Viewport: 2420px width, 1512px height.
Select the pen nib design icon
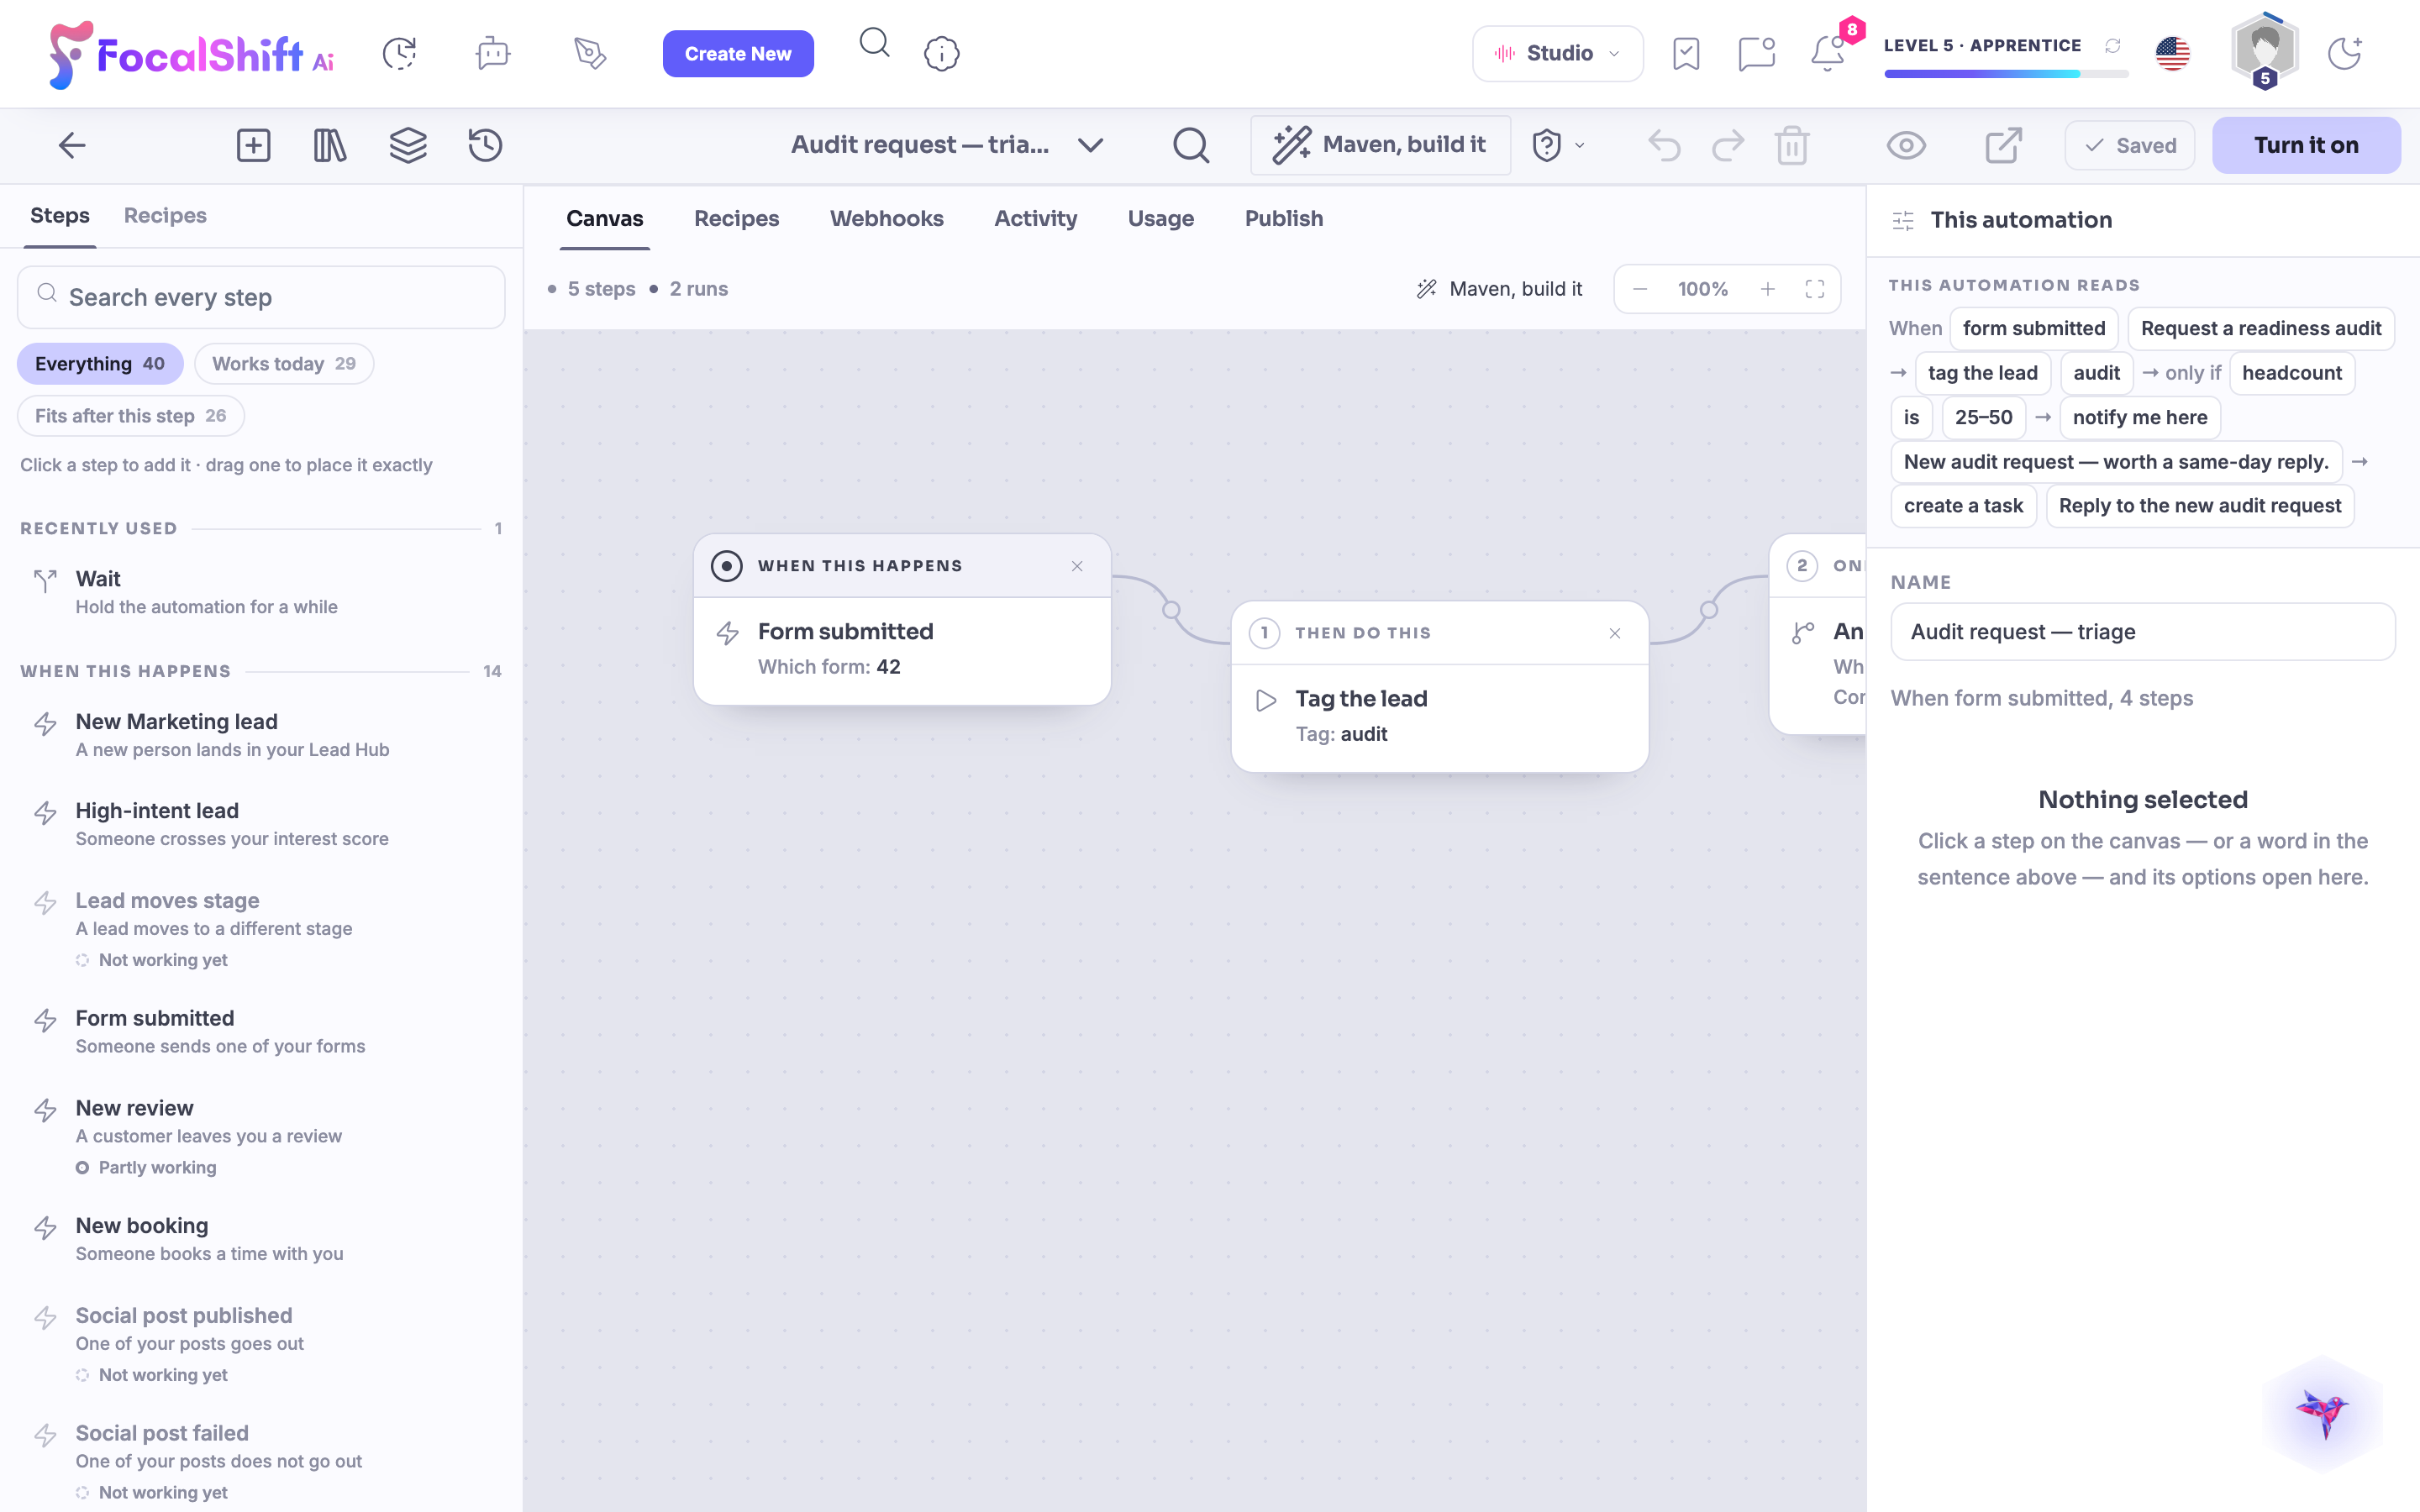[590, 54]
